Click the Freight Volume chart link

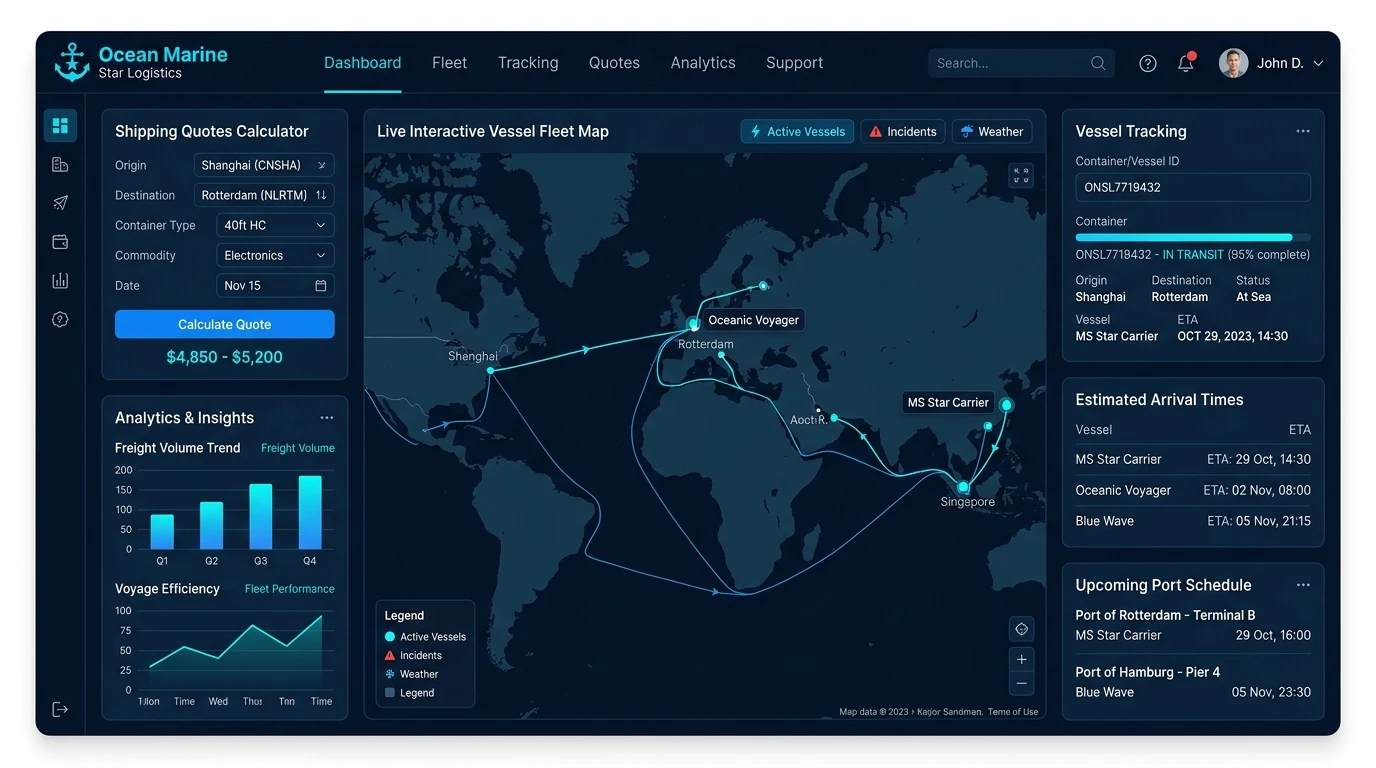pos(298,448)
